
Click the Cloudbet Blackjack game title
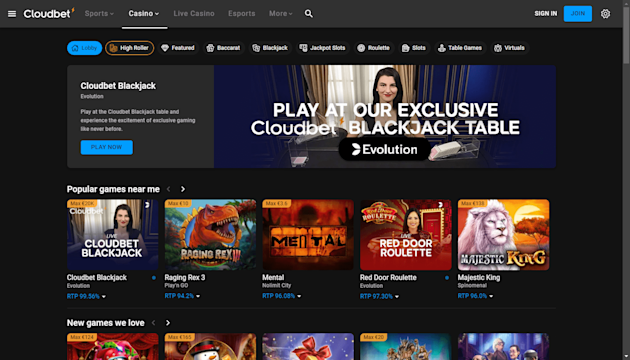[97, 278]
